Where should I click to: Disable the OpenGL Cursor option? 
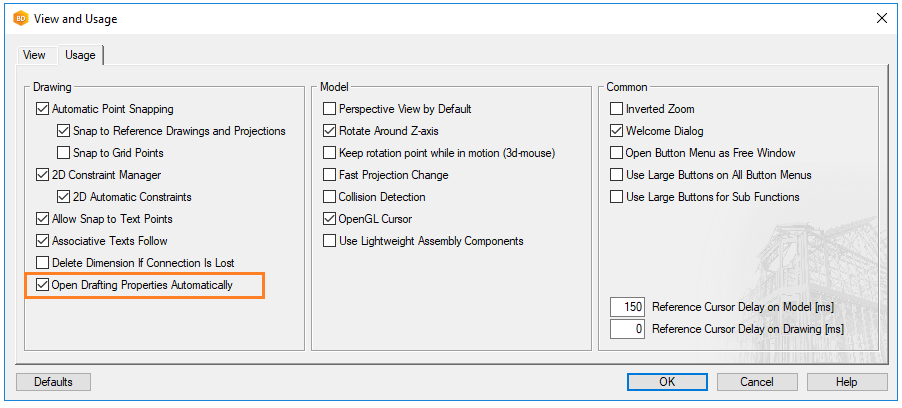(330, 219)
